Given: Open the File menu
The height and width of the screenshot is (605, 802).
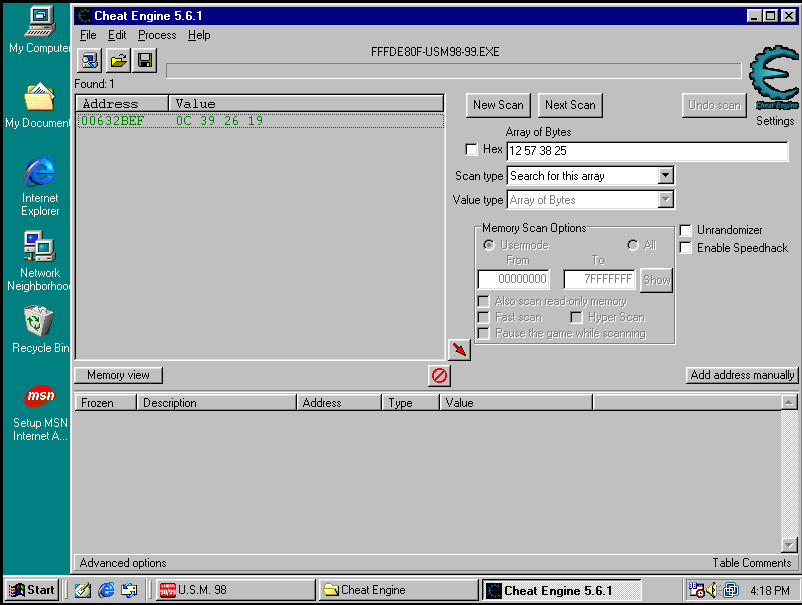Looking at the screenshot, I should click(88, 35).
